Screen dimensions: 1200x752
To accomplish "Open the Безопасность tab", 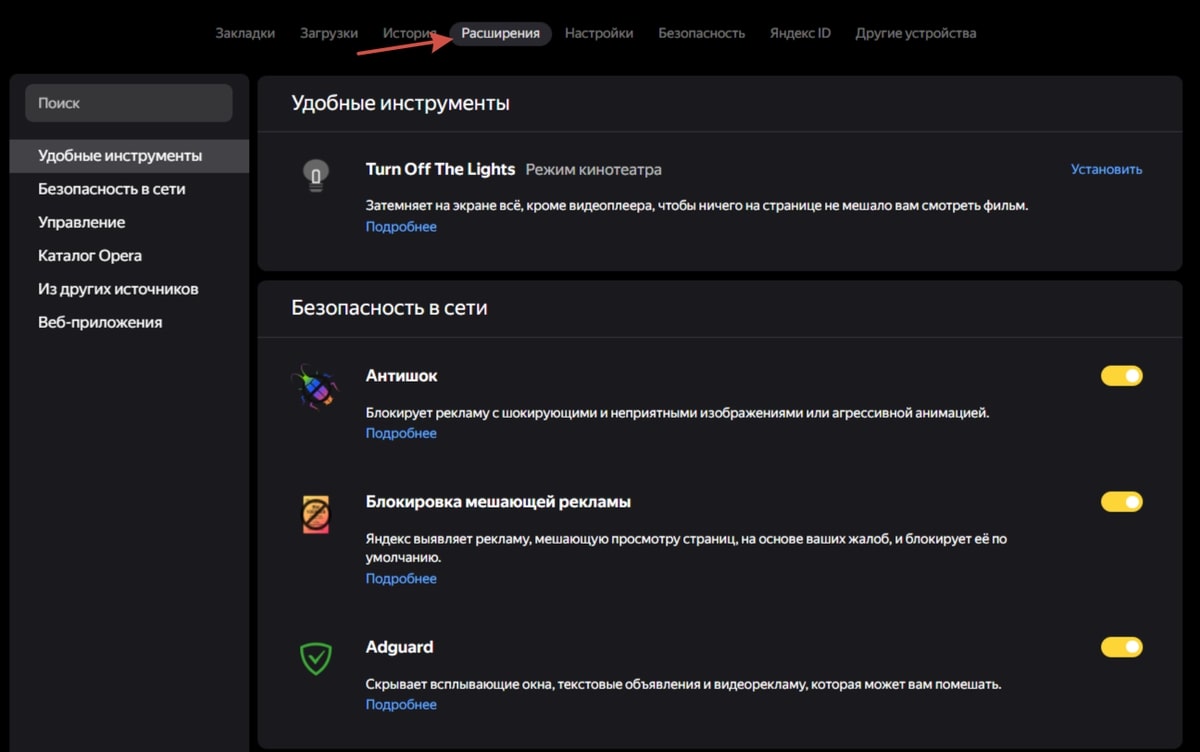I will pos(702,33).
